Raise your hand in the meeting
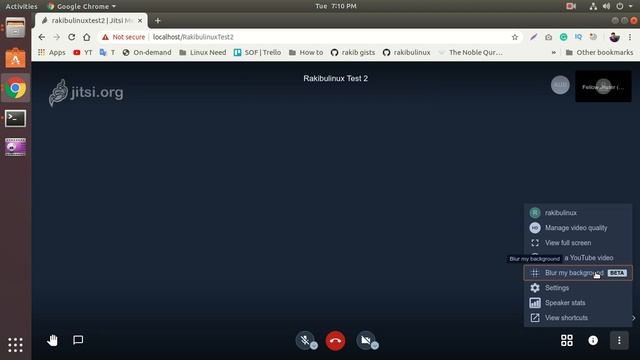Viewport: 640px width, 360px height. pos(52,340)
